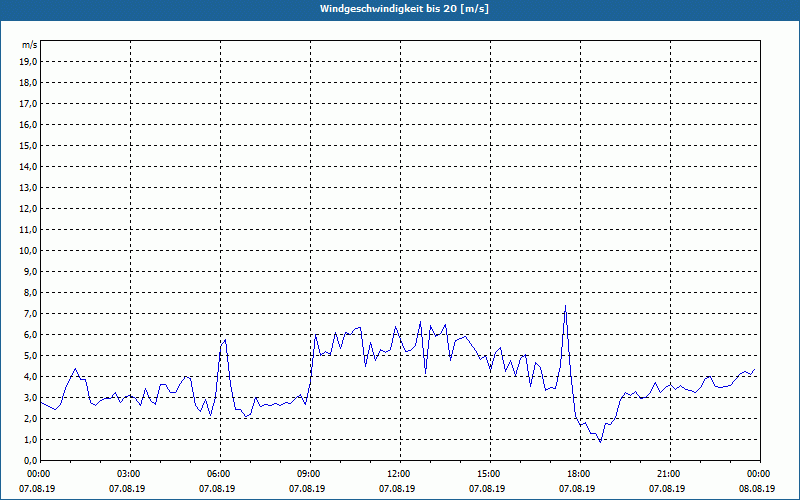Select the '18,0' y-axis label
This screenshot has height=500, width=800.
[x=28, y=83]
